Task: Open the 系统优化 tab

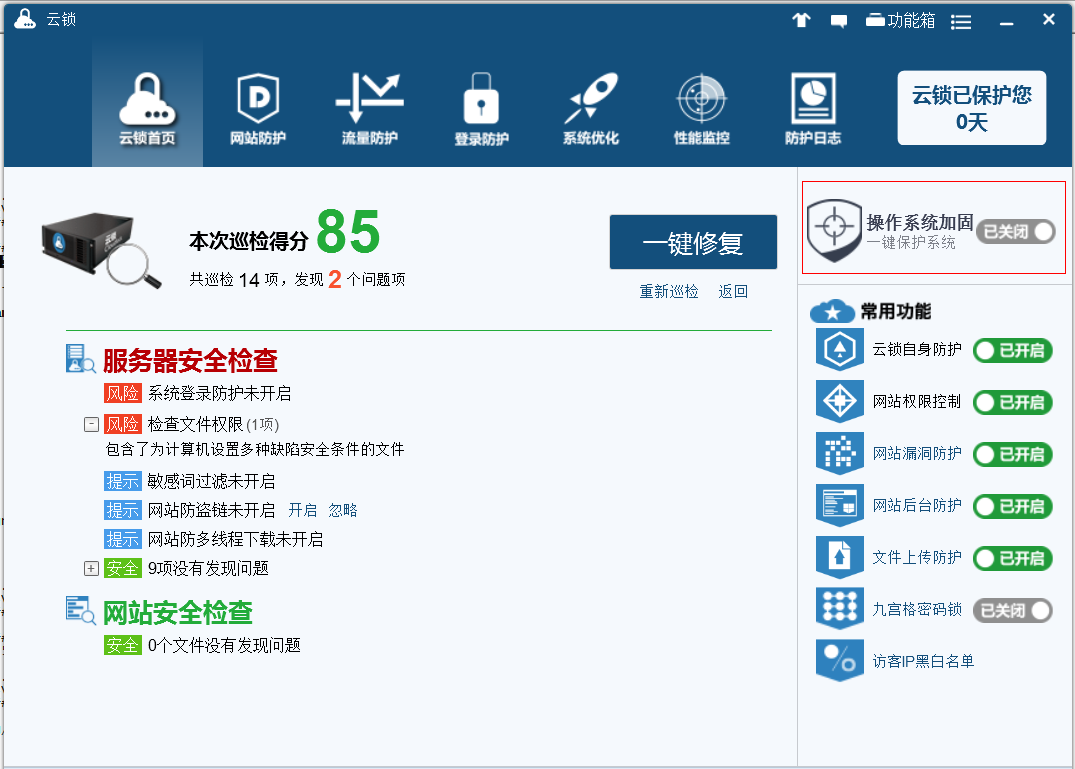Action: tap(591, 109)
